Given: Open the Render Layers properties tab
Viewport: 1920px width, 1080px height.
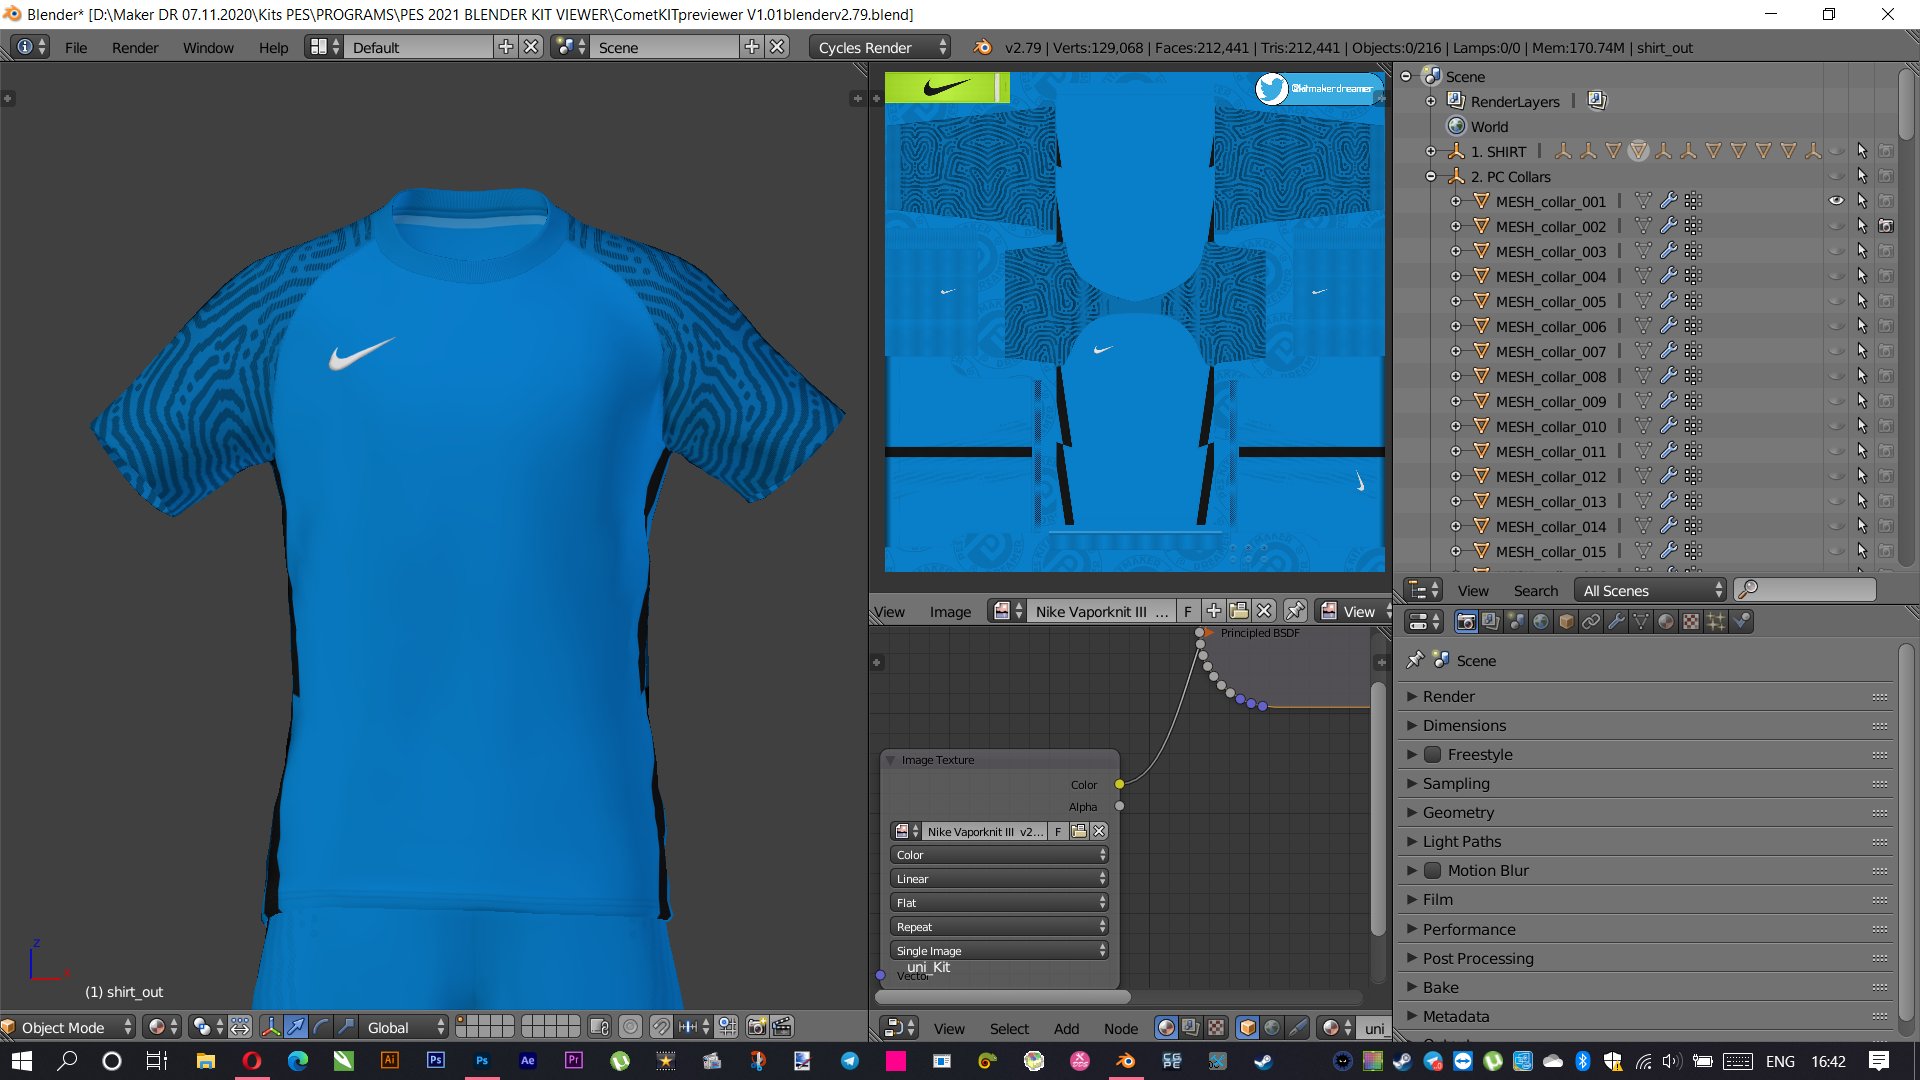Looking at the screenshot, I should click(1491, 622).
